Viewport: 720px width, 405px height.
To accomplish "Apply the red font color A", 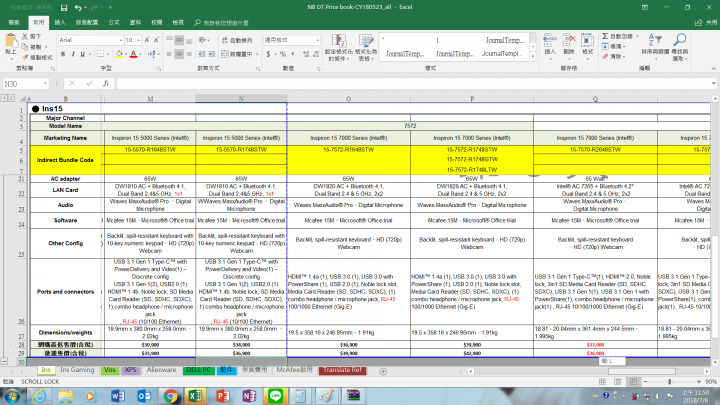I will pyautogui.click(x=133, y=54).
